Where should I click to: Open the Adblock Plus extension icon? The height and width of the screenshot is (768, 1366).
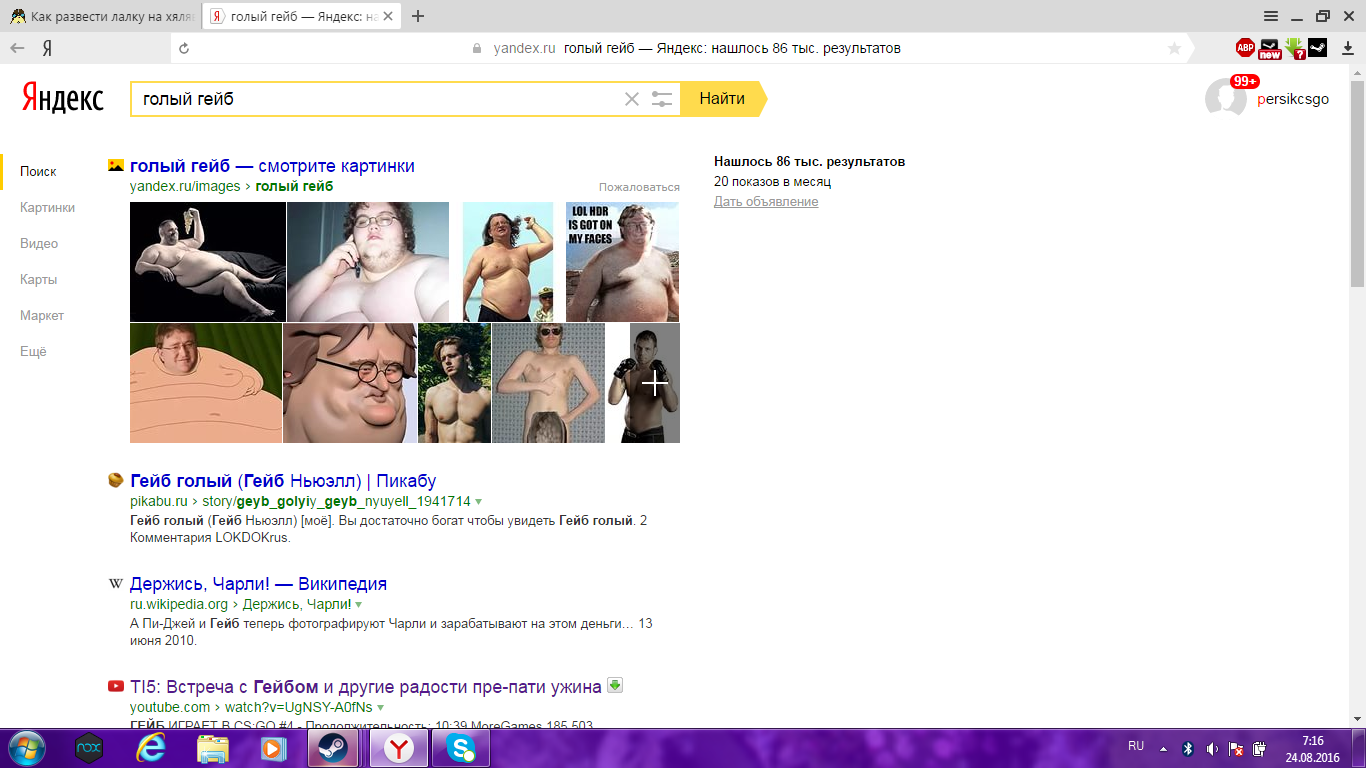1245,48
